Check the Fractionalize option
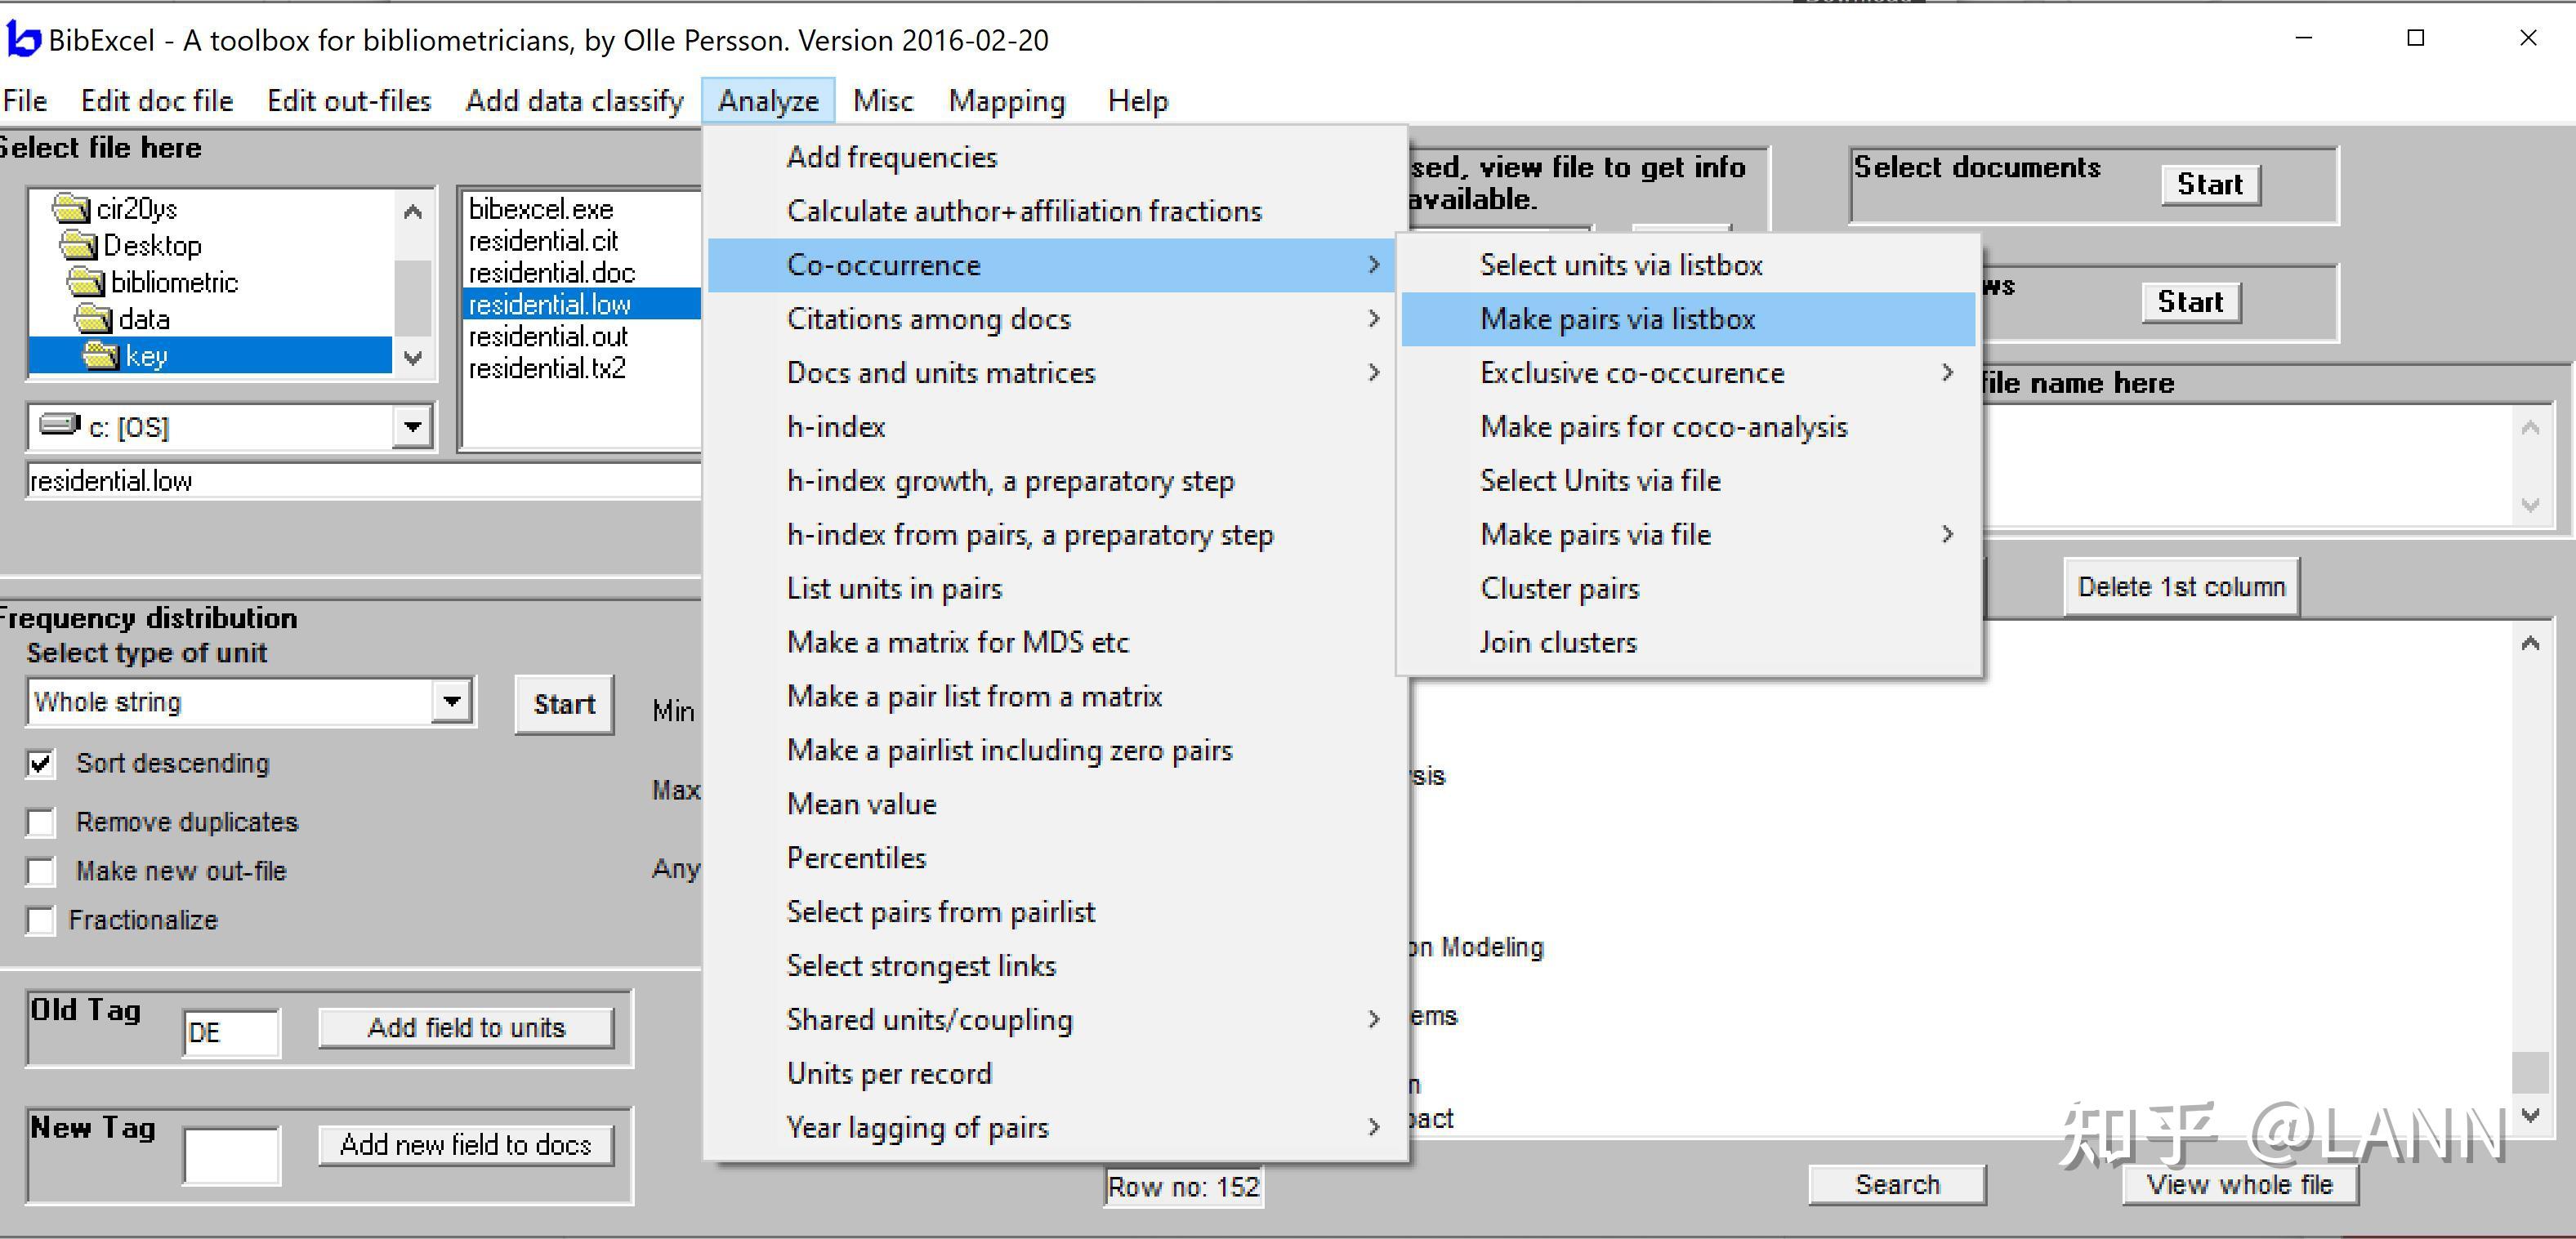This screenshot has height=1239, width=2576. (41, 920)
